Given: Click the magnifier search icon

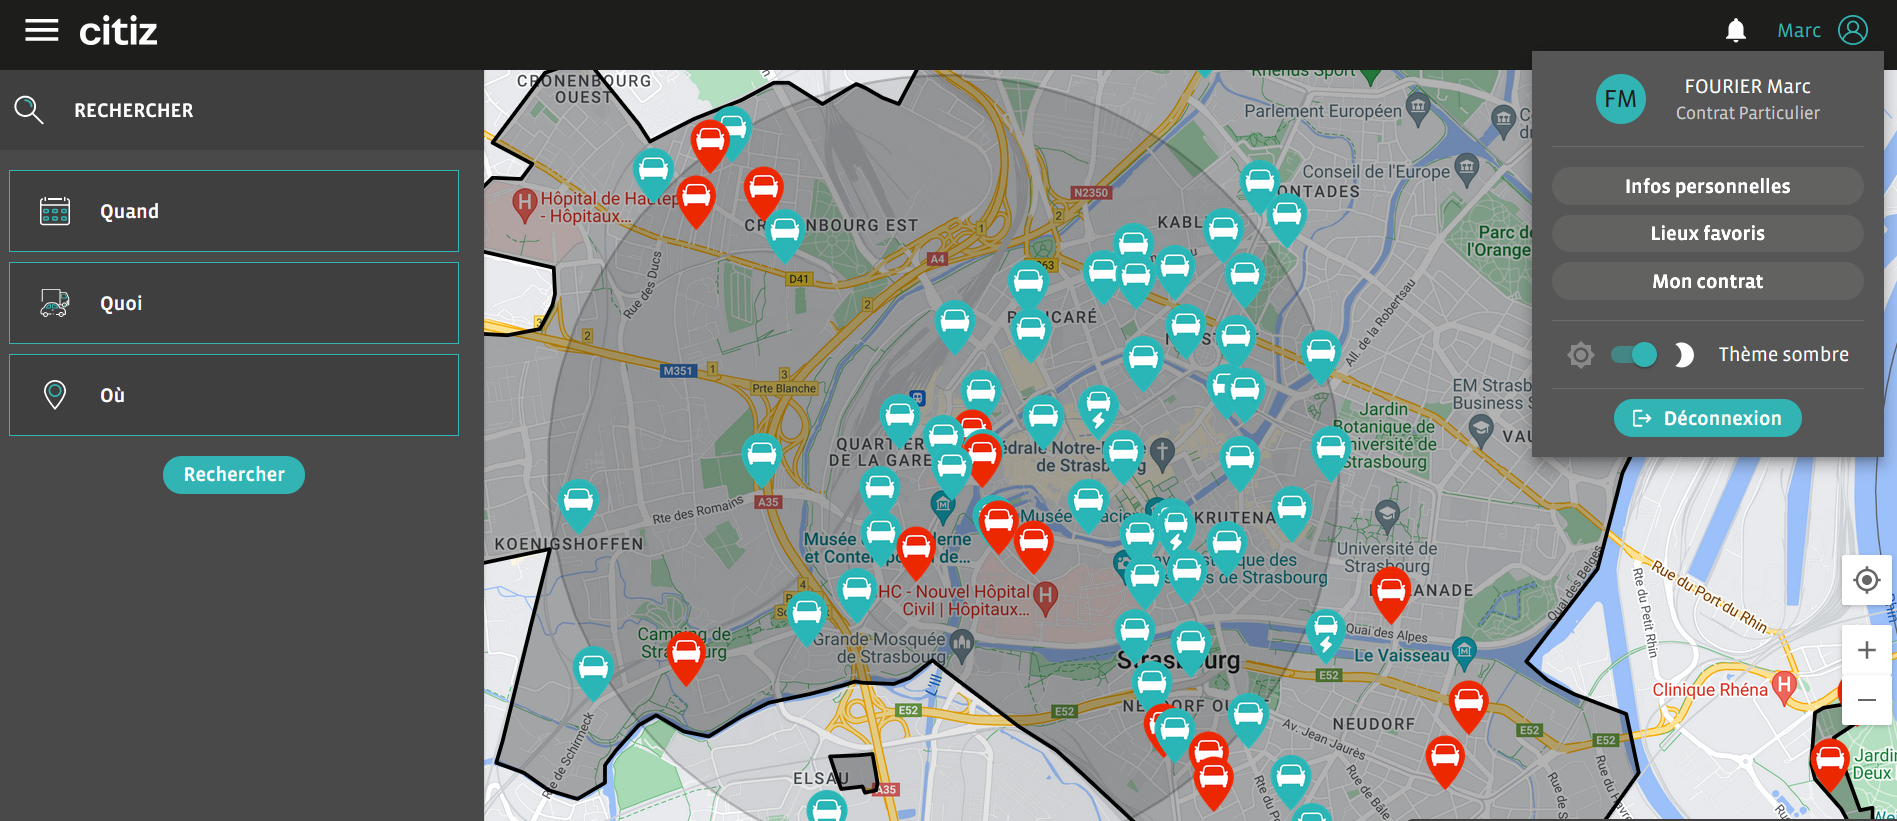Looking at the screenshot, I should [x=29, y=110].
